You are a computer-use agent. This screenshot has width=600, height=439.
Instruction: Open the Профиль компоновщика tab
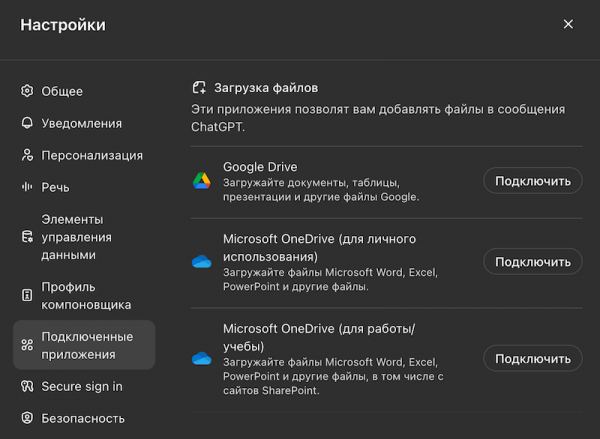click(84, 295)
